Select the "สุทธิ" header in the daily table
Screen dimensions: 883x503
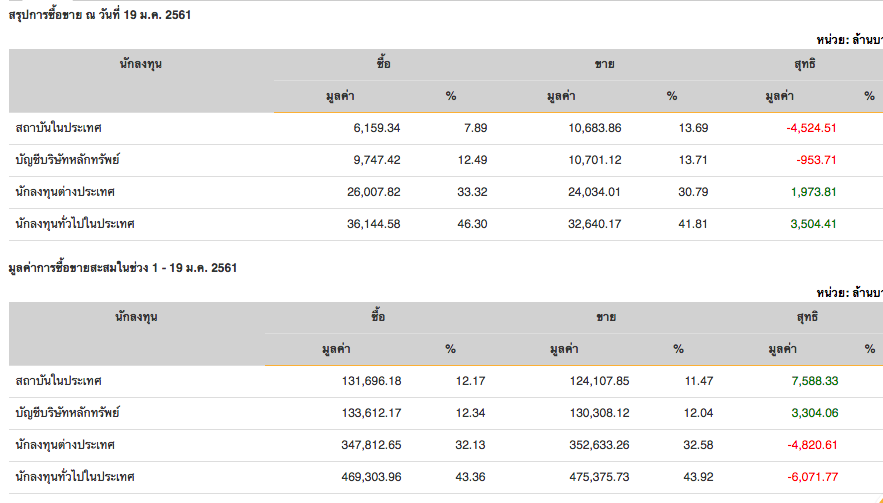tap(804, 64)
